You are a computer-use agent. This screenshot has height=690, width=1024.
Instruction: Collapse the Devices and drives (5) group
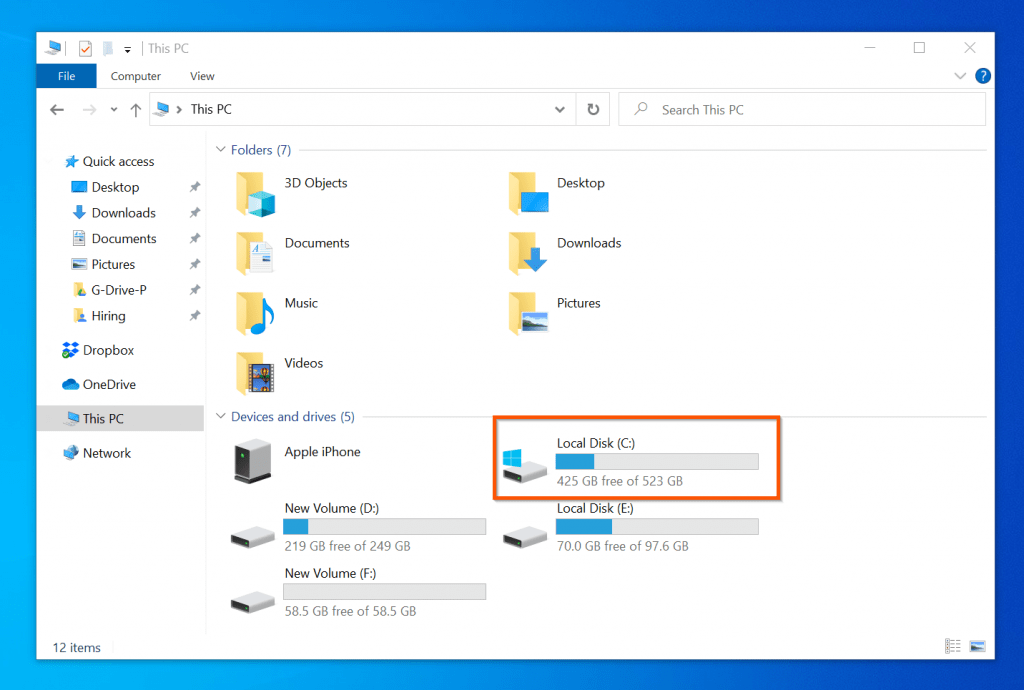221,416
